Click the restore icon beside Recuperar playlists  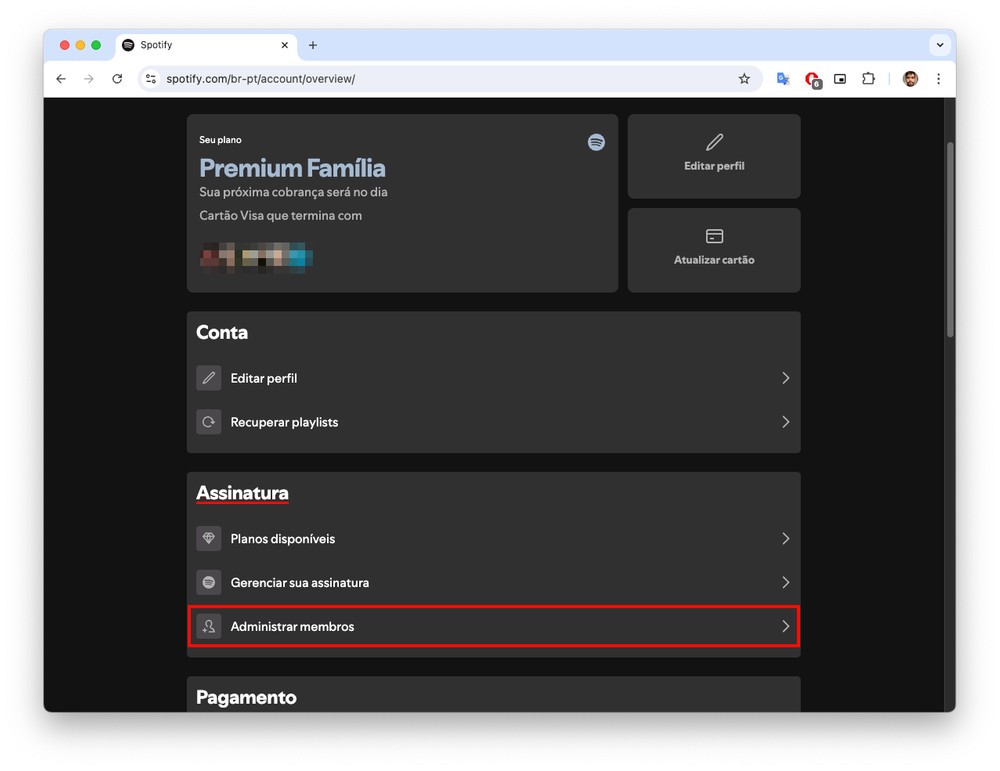[209, 422]
